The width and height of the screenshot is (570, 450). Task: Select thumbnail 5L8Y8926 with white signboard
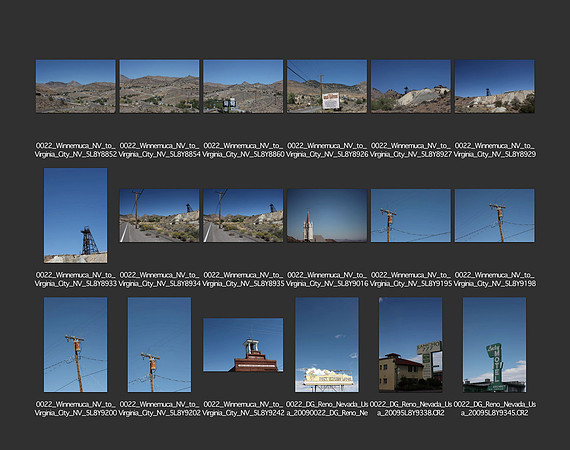click(x=327, y=86)
